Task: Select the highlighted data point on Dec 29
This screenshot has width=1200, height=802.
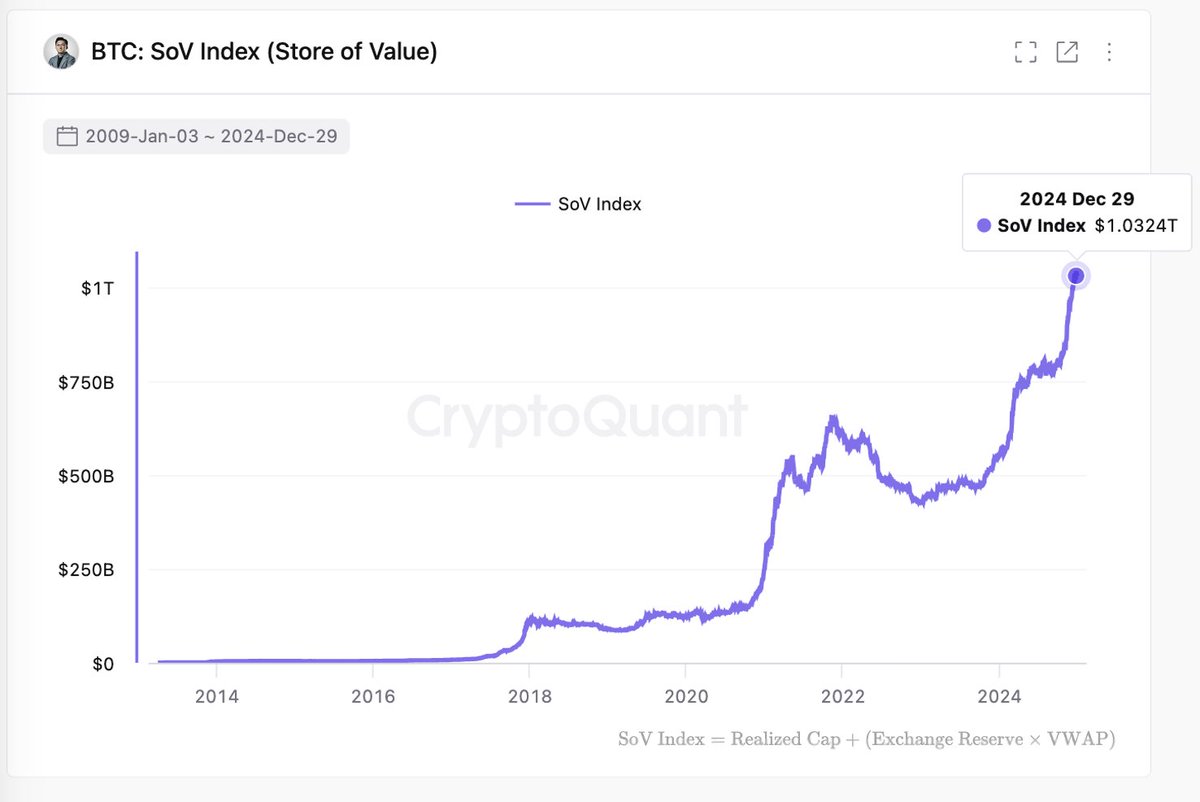Action: 1075,275
